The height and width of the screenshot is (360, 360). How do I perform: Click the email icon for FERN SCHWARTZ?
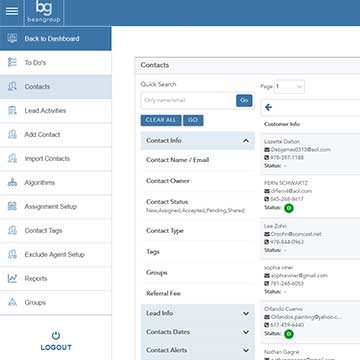coord(267,191)
